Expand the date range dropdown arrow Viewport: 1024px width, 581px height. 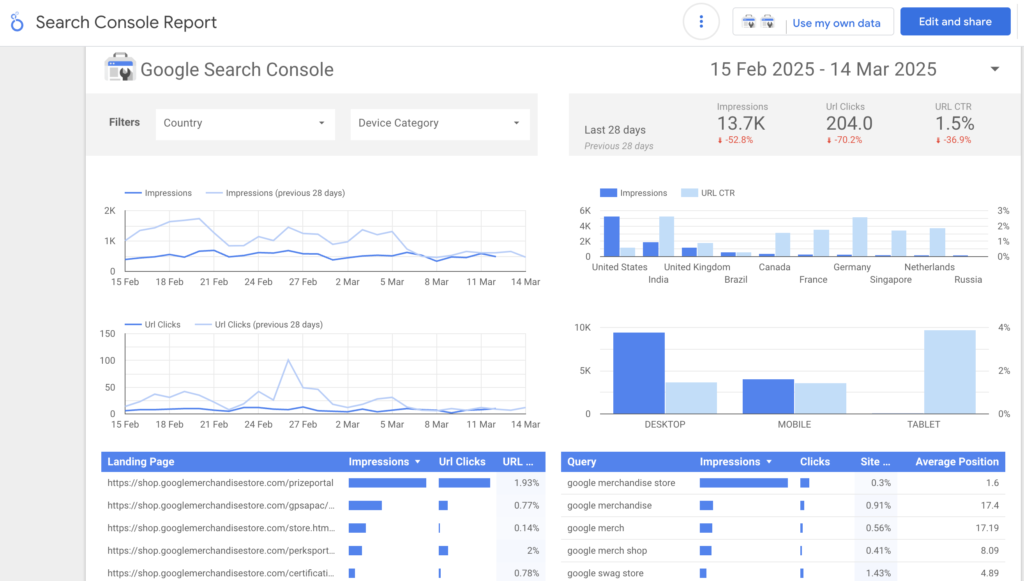tap(994, 69)
